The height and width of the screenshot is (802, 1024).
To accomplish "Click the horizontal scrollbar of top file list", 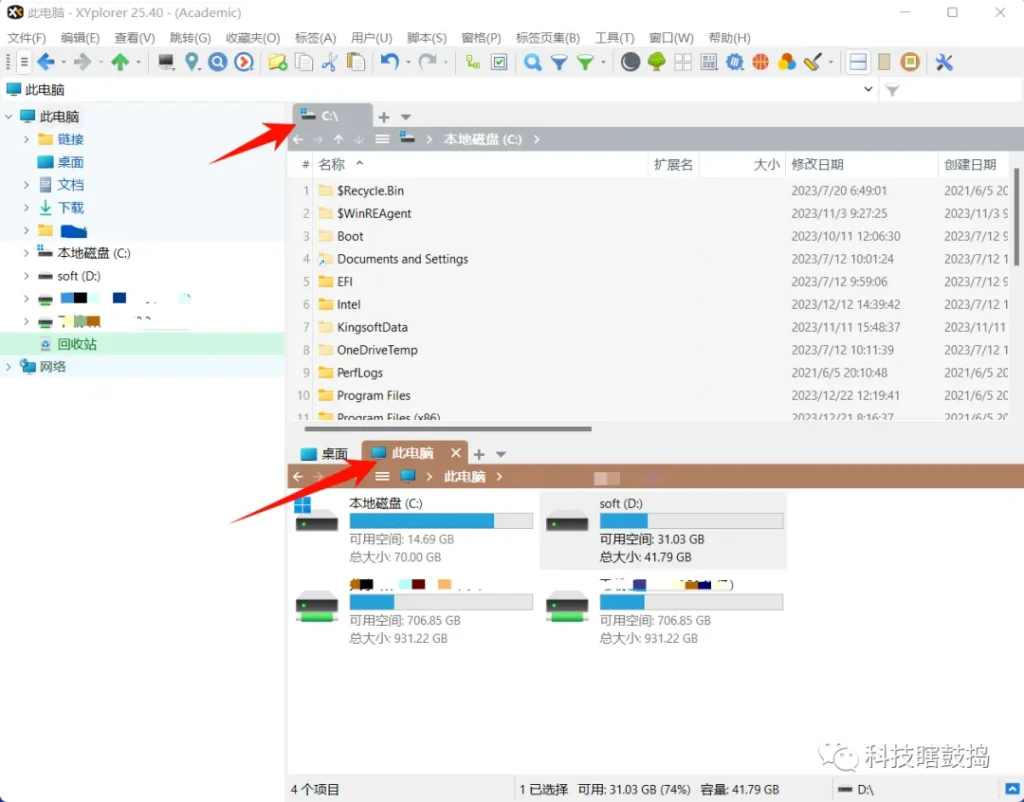I will (448, 429).
